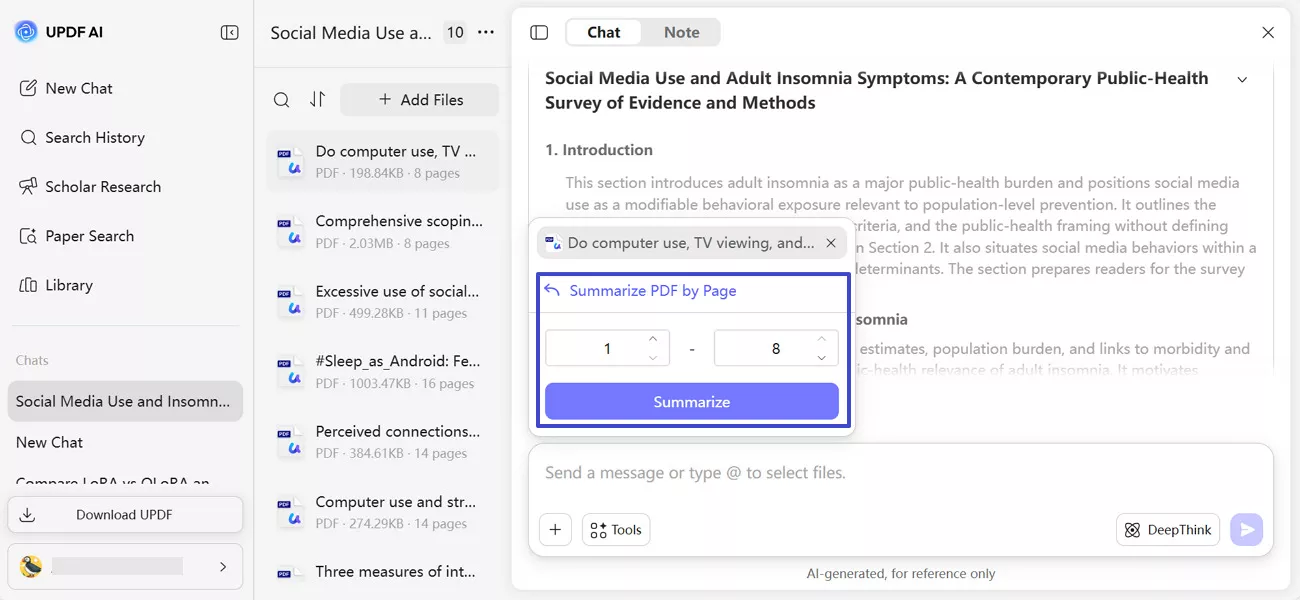Toggle DeepThink mode
The image size is (1300, 600).
click(1167, 530)
